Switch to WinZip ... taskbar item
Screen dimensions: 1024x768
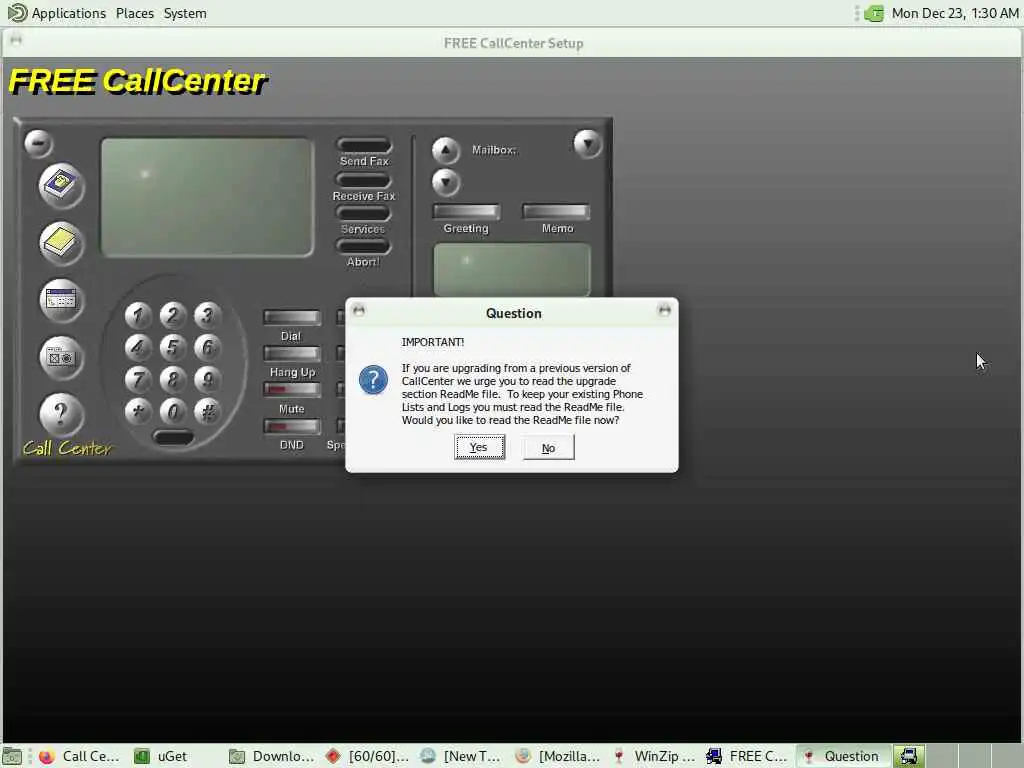click(652, 756)
